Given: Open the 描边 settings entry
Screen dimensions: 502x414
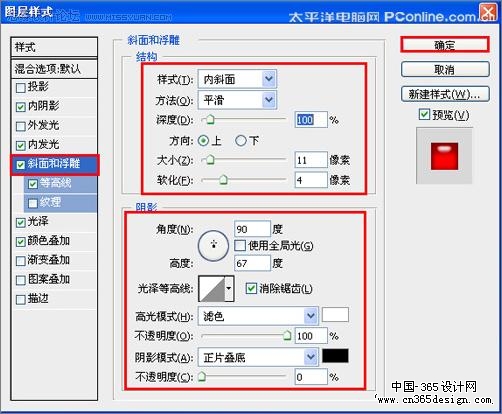Looking at the screenshot, I should [38, 298].
